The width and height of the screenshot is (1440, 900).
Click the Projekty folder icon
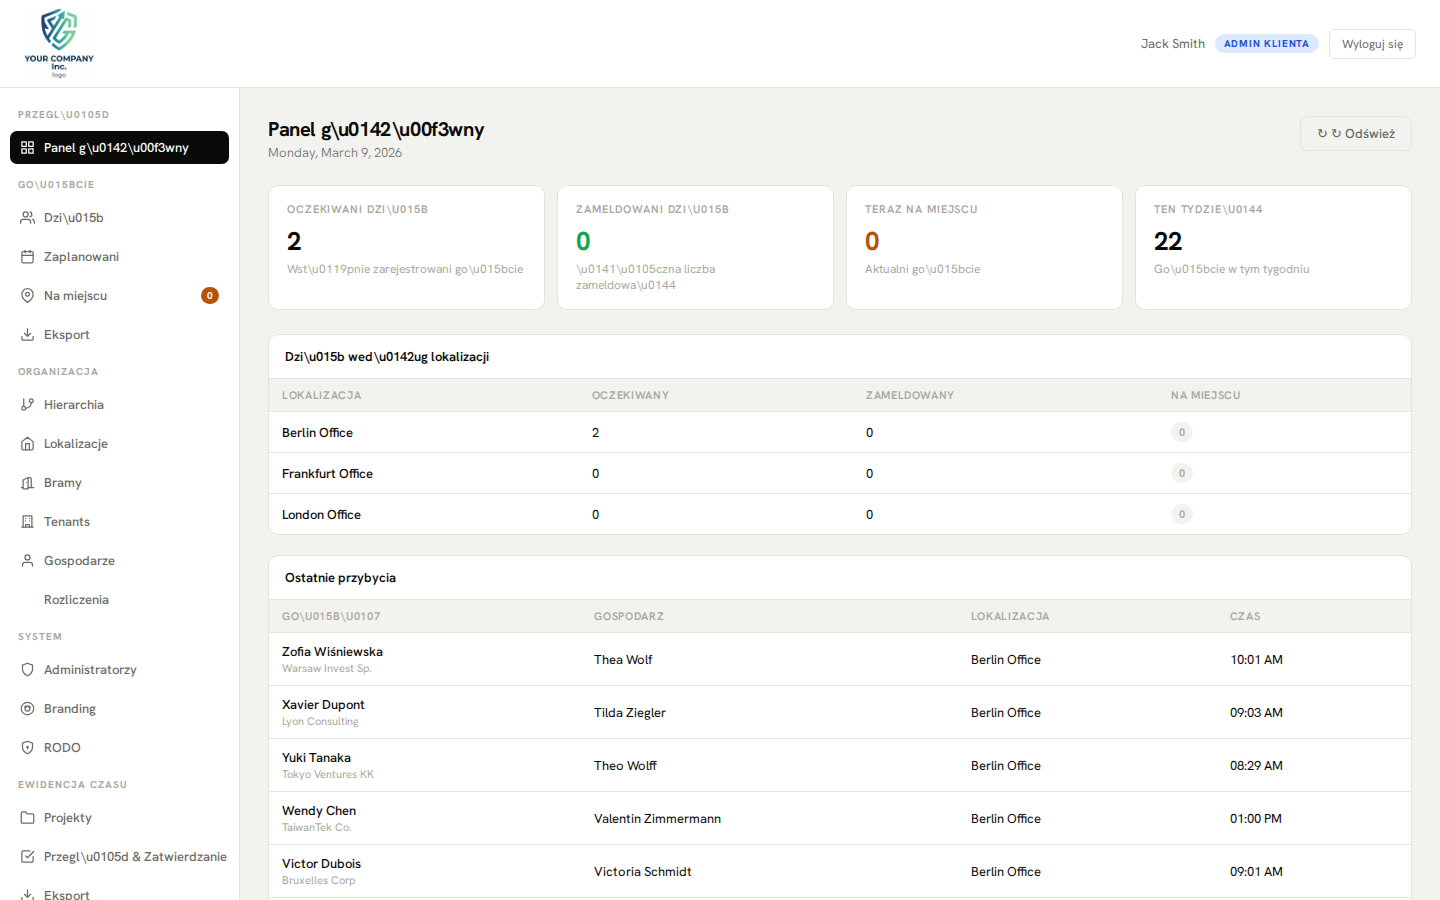pyautogui.click(x=28, y=818)
